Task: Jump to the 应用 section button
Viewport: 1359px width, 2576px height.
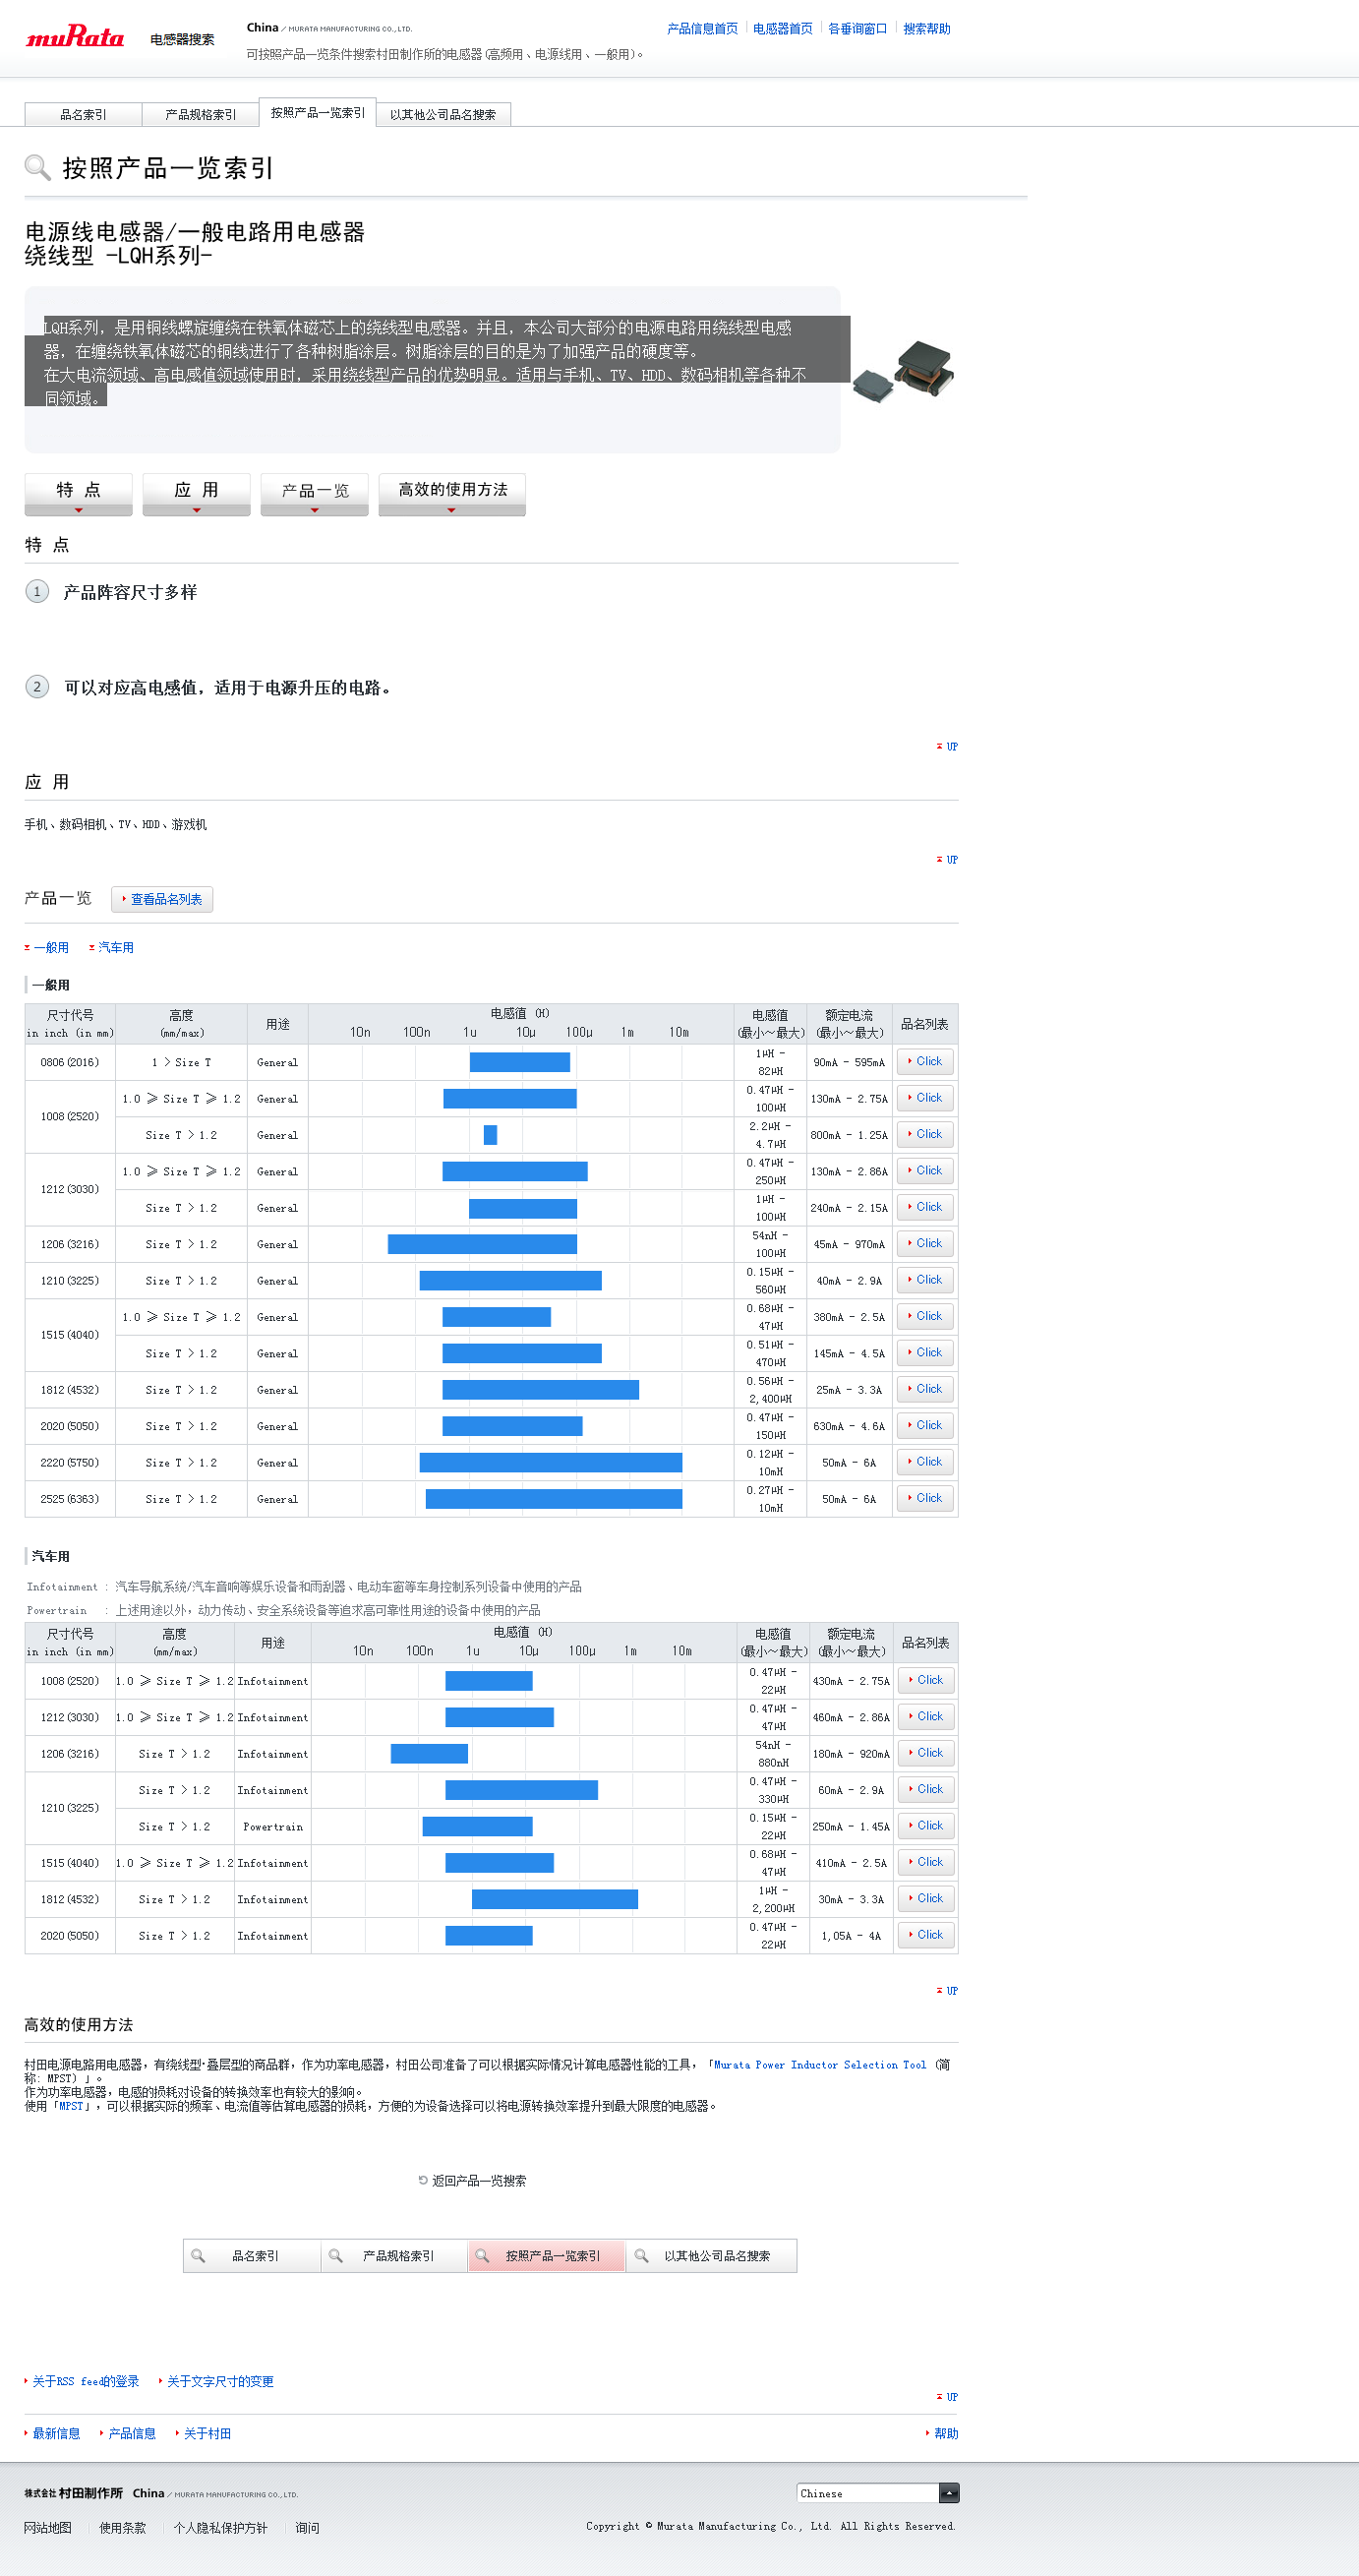Action: click(x=196, y=493)
